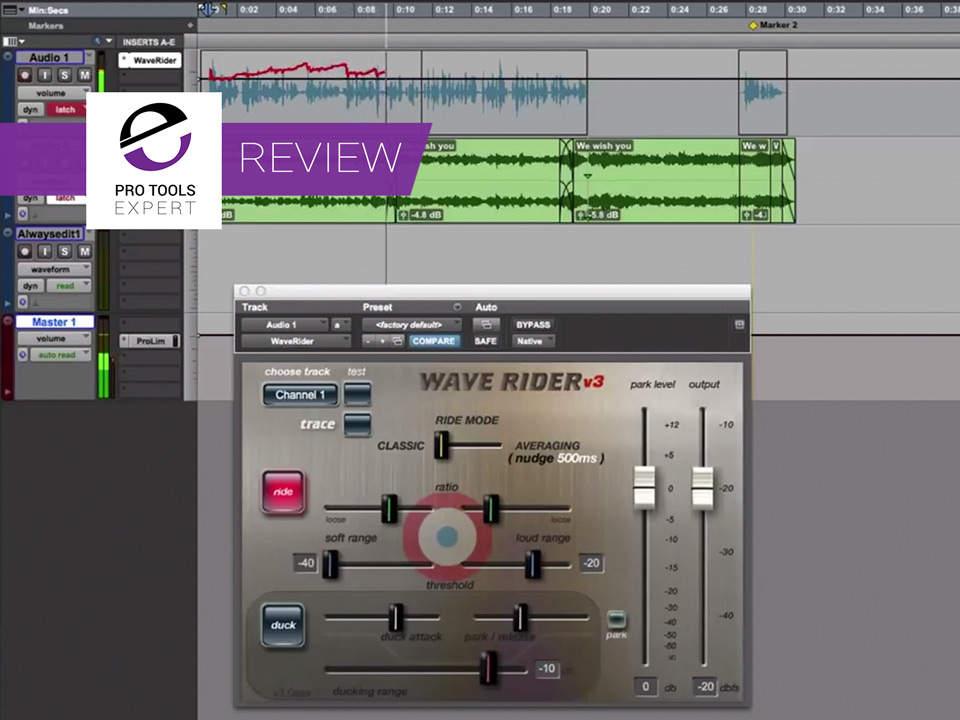Click the ducking range -10 value field
This screenshot has width=960, height=720.
[x=547, y=668]
